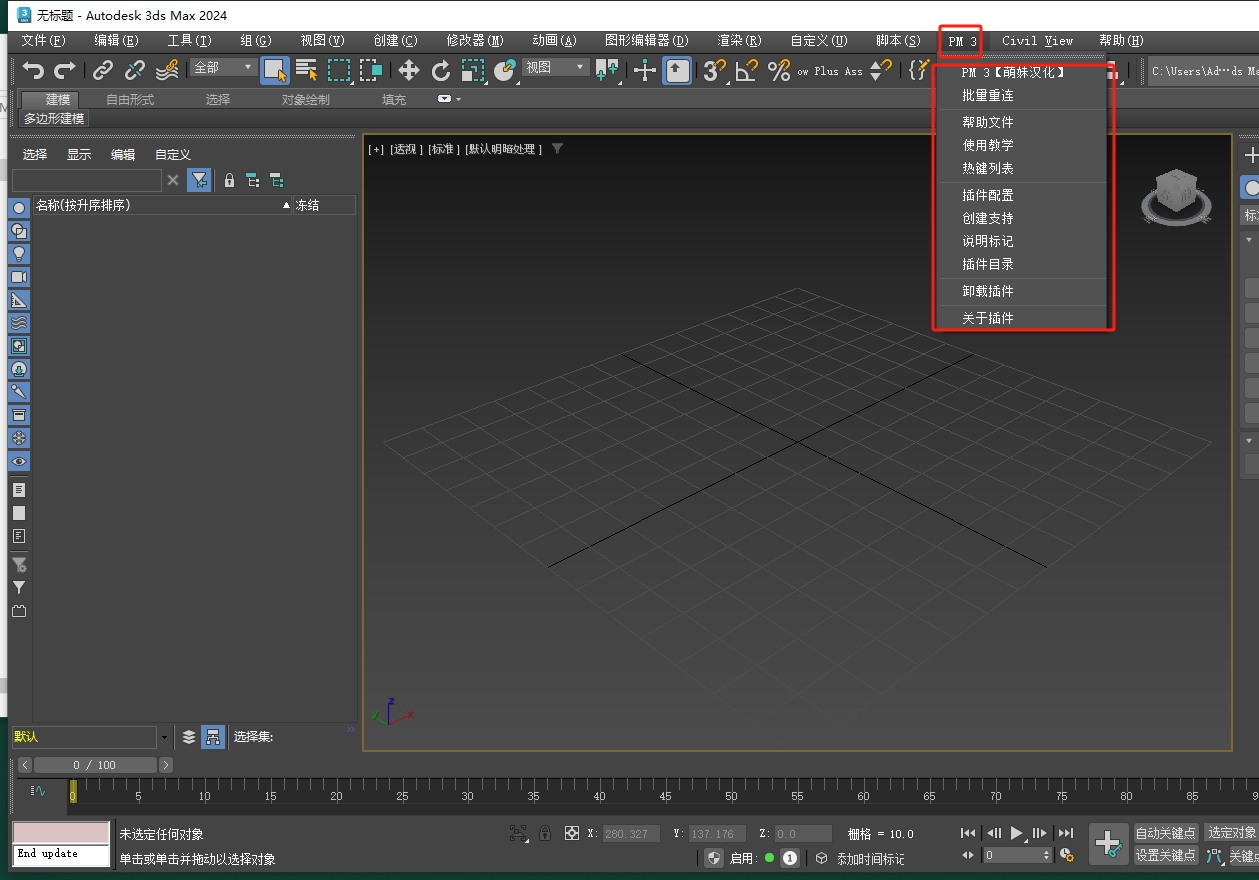Image resolution: width=1259 pixels, height=880 pixels.
Task: Open Select by Name list icon
Action: [x=307, y=70]
